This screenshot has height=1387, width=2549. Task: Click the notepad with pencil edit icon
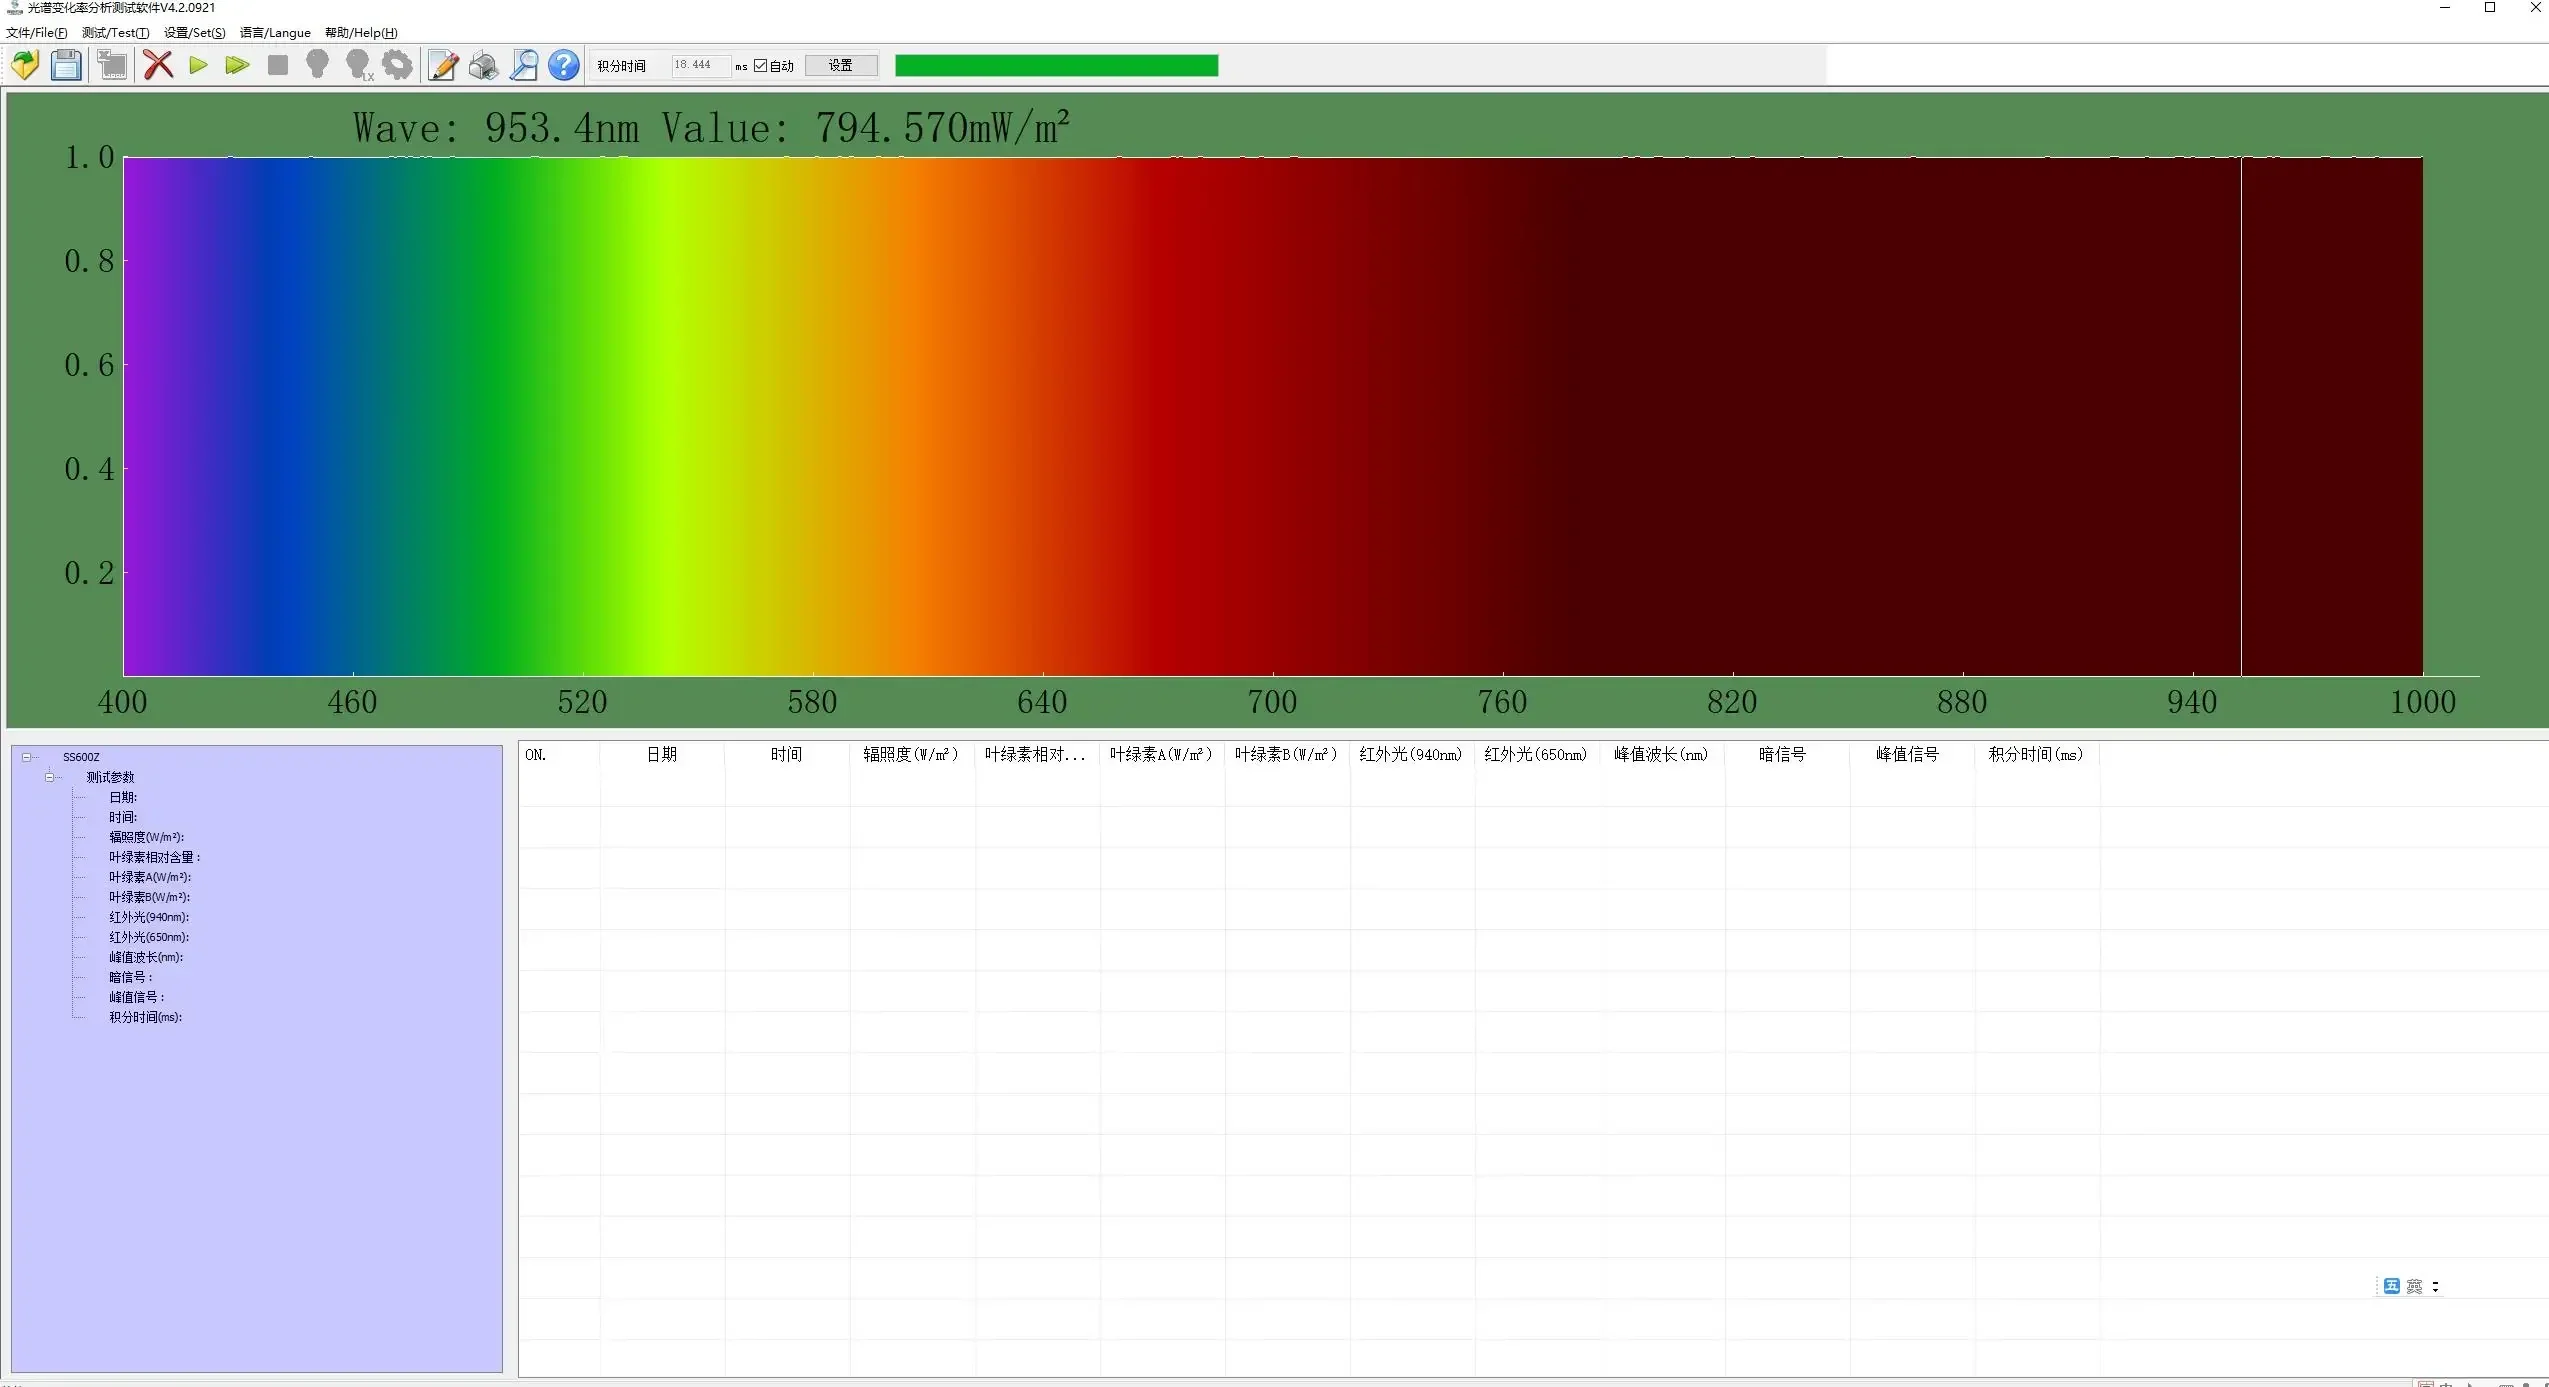click(x=443, y=65)
